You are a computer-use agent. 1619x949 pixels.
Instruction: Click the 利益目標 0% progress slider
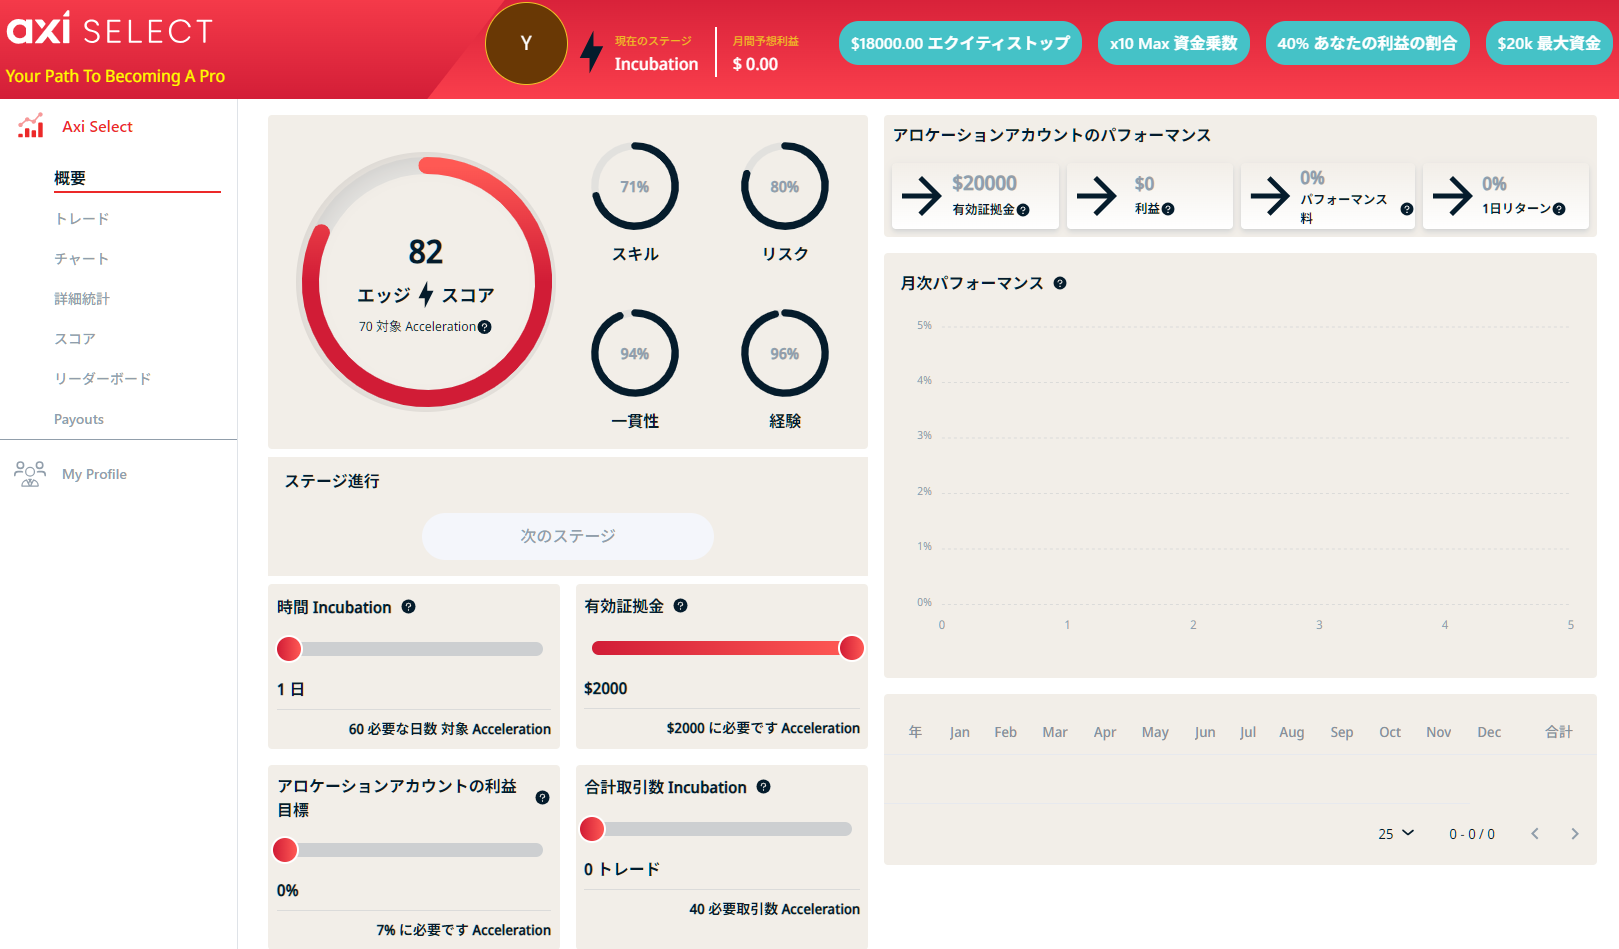coord(408,850)
